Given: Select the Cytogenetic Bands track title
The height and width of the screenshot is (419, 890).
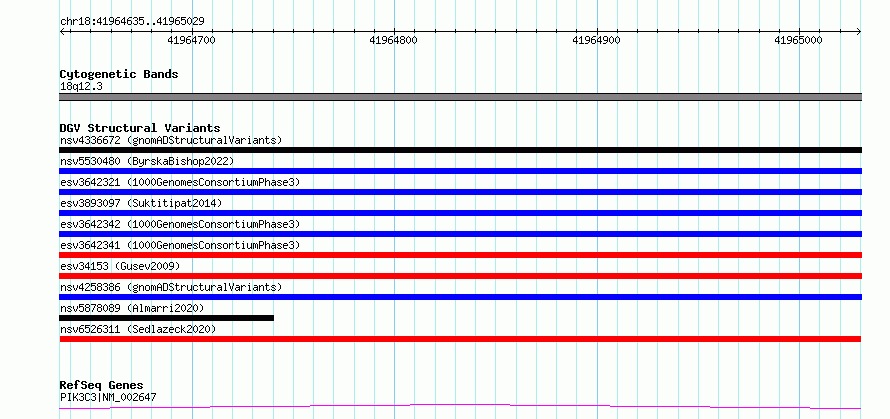Looking at the screenshot, I should (x=119, y=74).
